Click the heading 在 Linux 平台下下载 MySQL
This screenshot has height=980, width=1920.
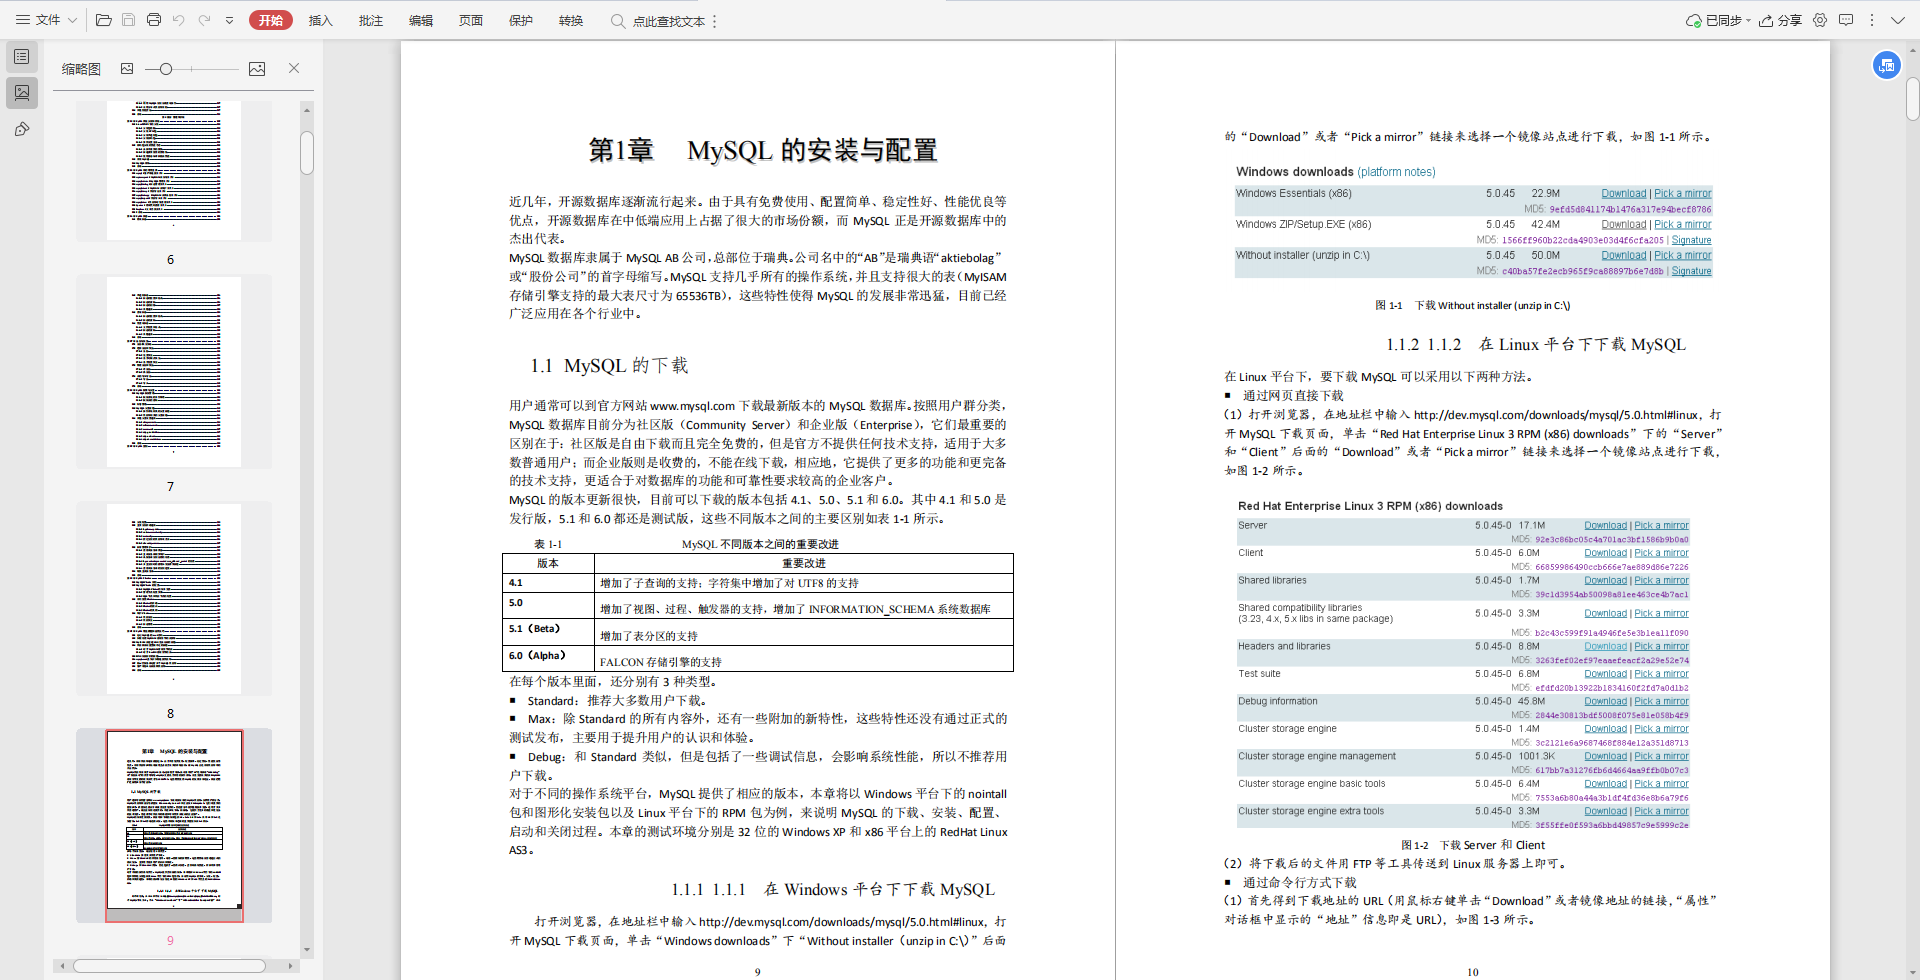click(1582, 344)
